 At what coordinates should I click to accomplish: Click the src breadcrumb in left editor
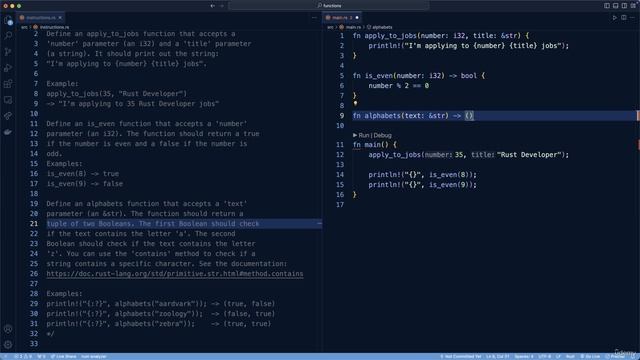coord(24,27)
